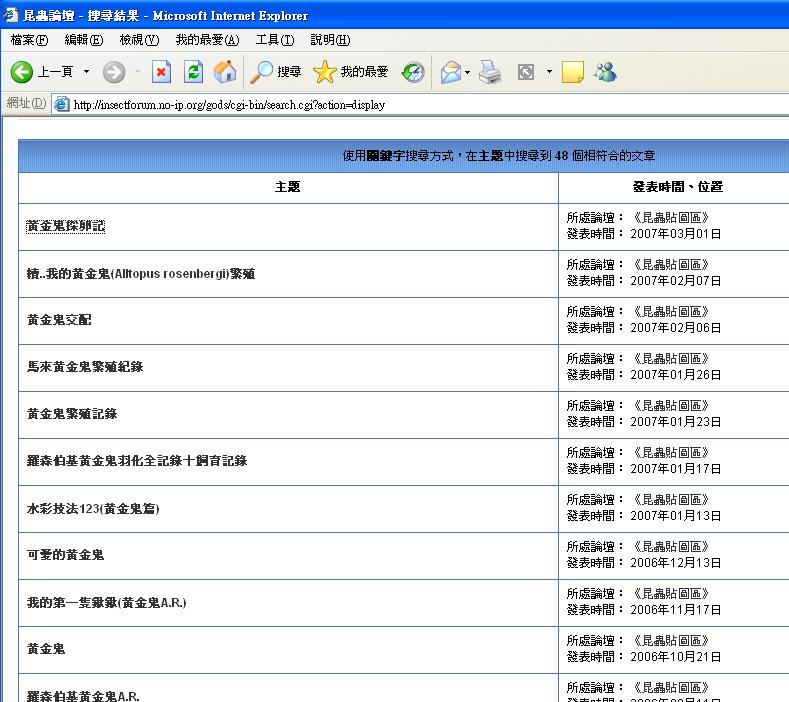Open the History toolbar icon
The width and height of the screenshot is (789, 702).
point(413,72)
